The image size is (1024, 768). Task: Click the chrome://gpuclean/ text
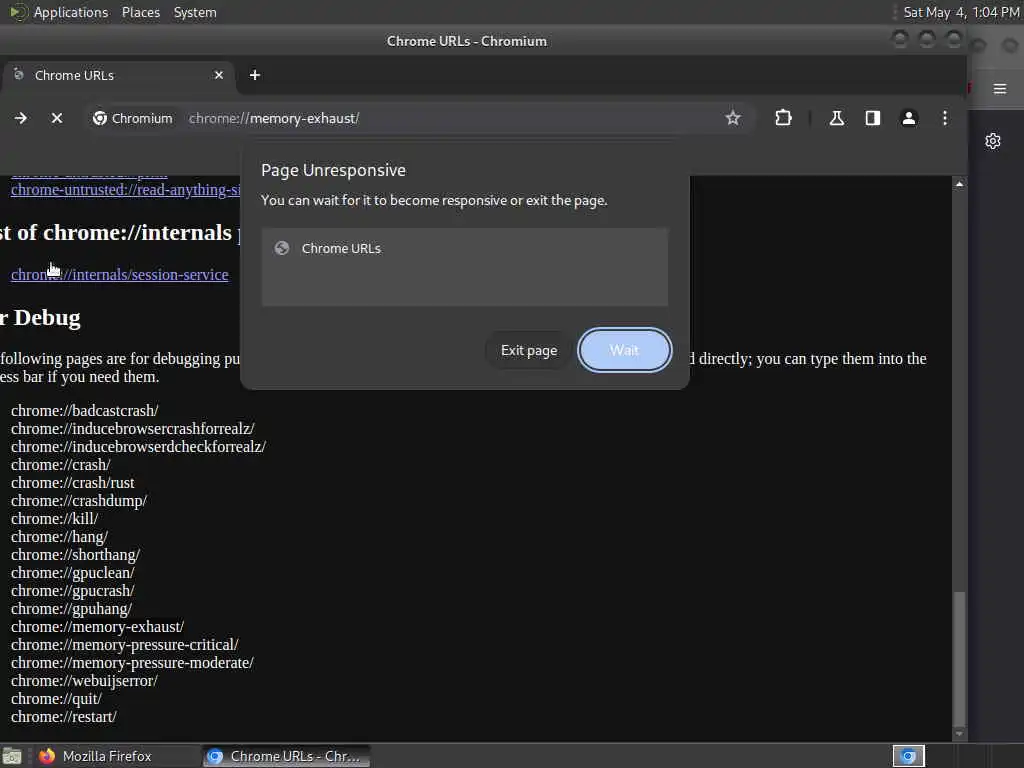tap(72, 573)
